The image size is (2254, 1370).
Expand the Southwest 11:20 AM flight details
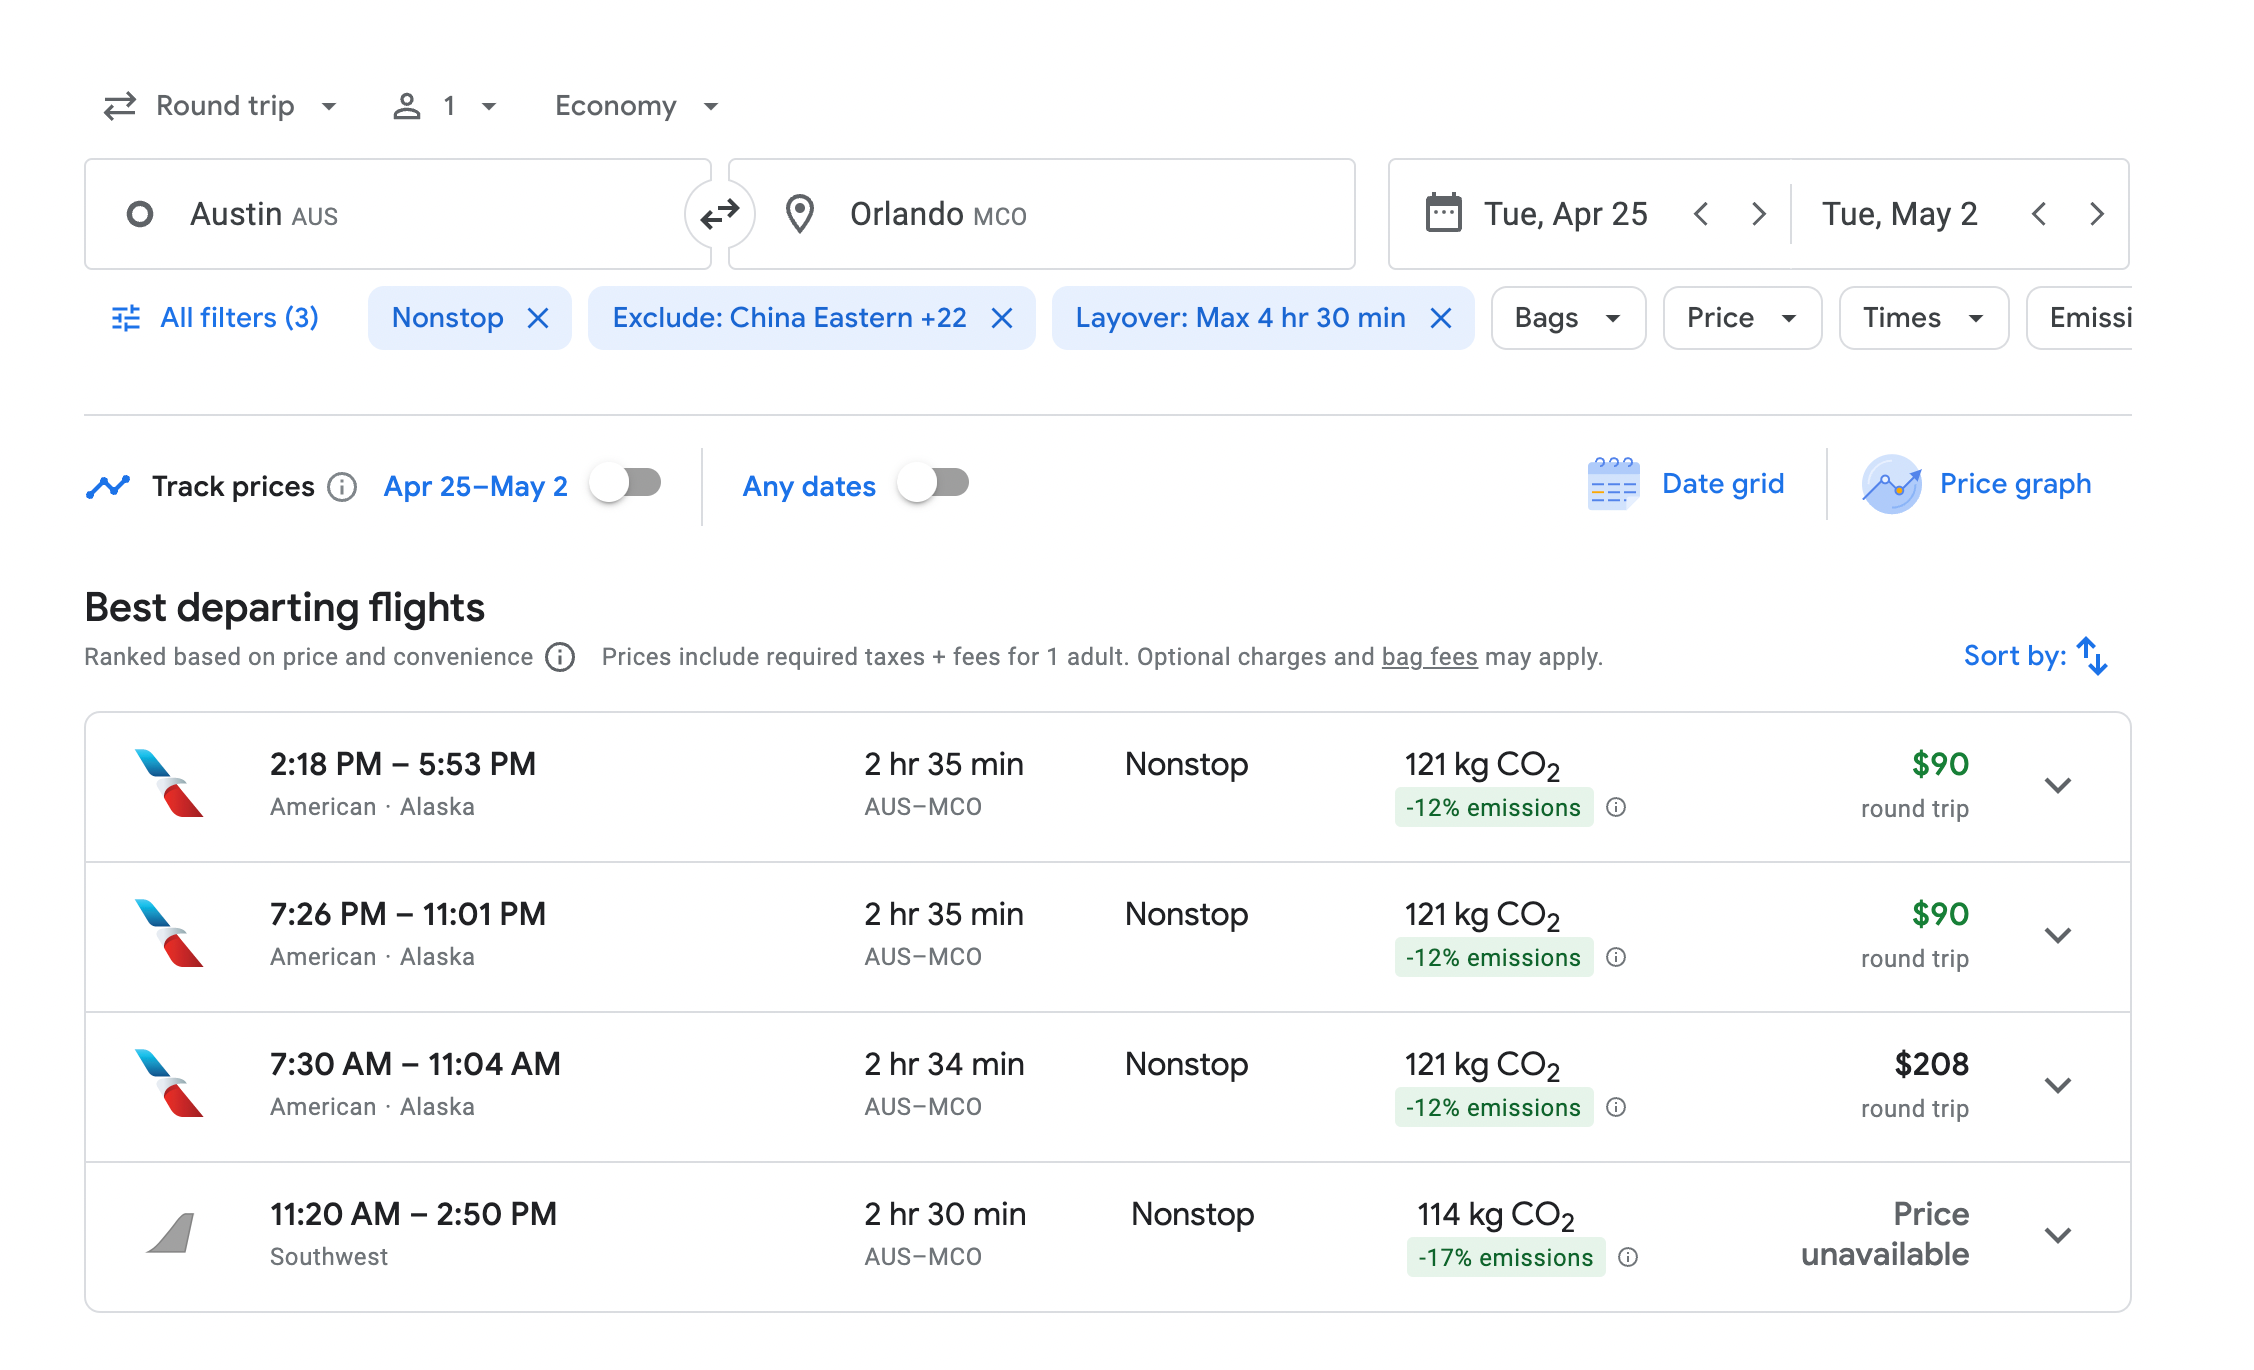click(2057, 1236)
